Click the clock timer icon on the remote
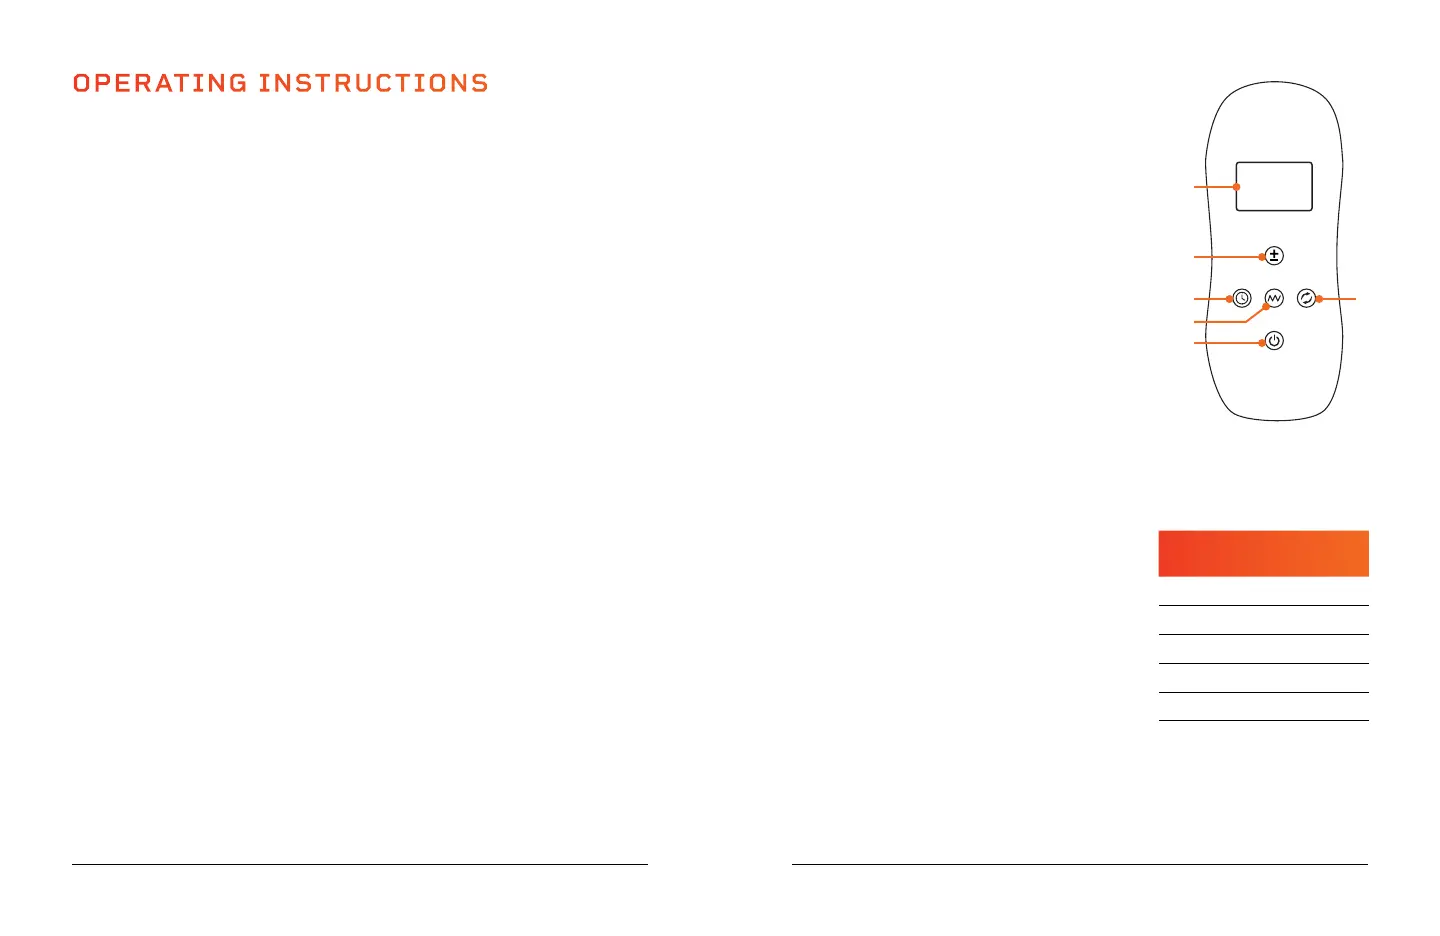The width and height of the screenshot is (1440, 936). tap(1242, 298)
